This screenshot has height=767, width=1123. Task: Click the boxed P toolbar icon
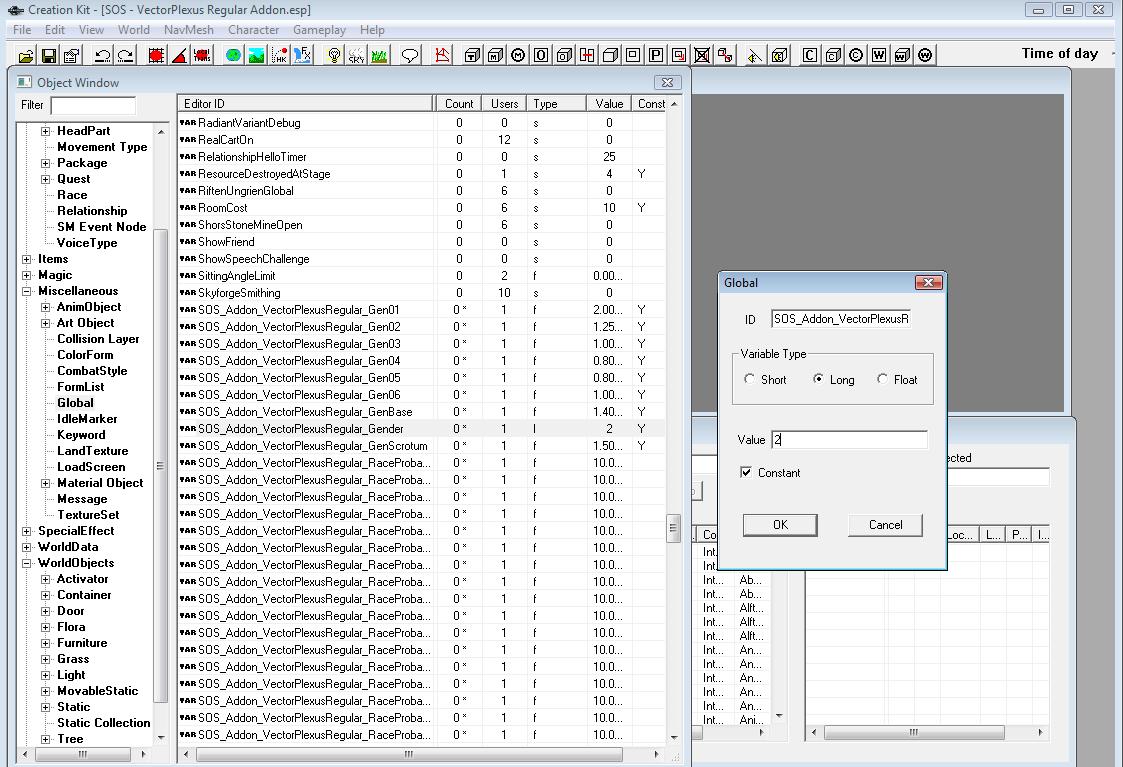coord(656,55)
